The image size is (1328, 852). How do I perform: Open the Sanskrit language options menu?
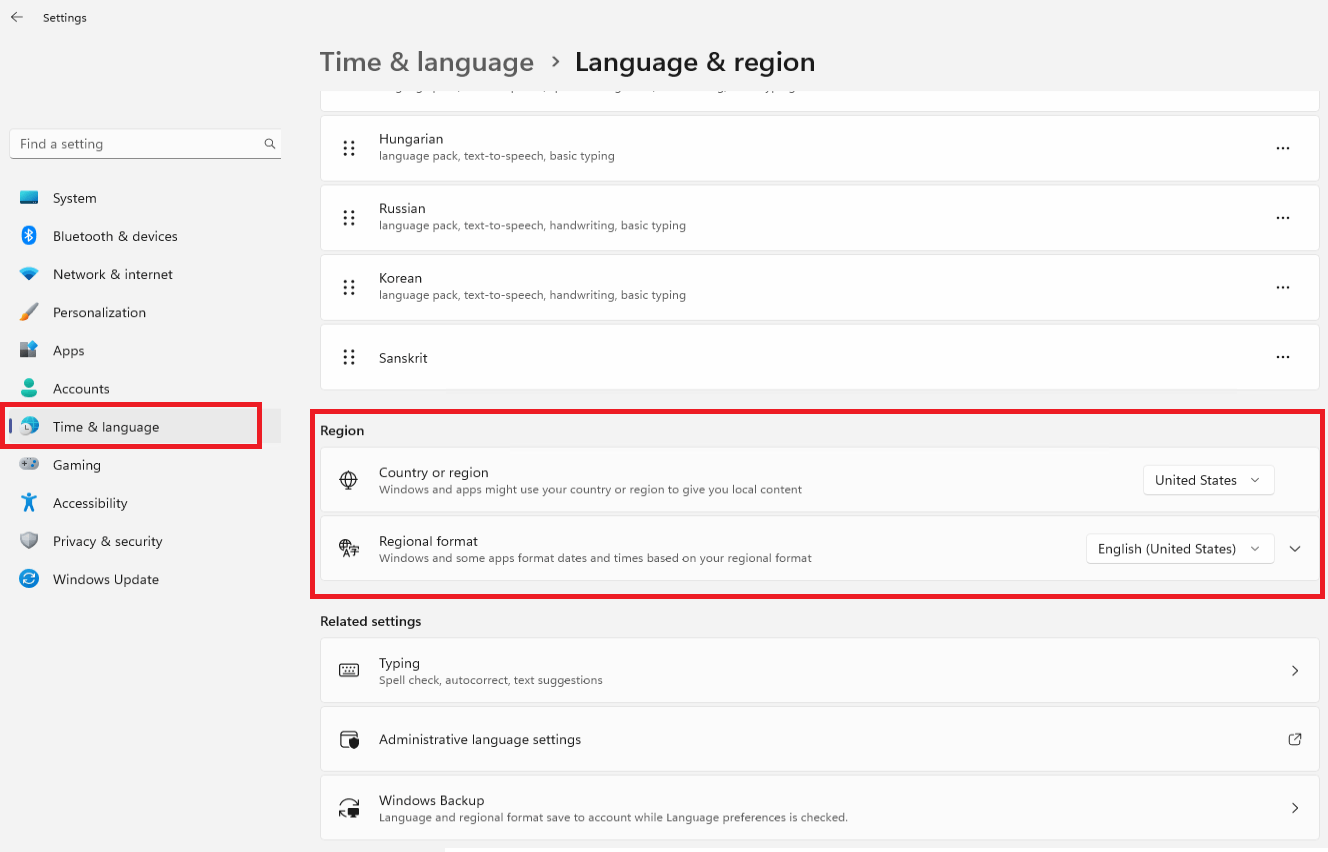pos(1283,357)
